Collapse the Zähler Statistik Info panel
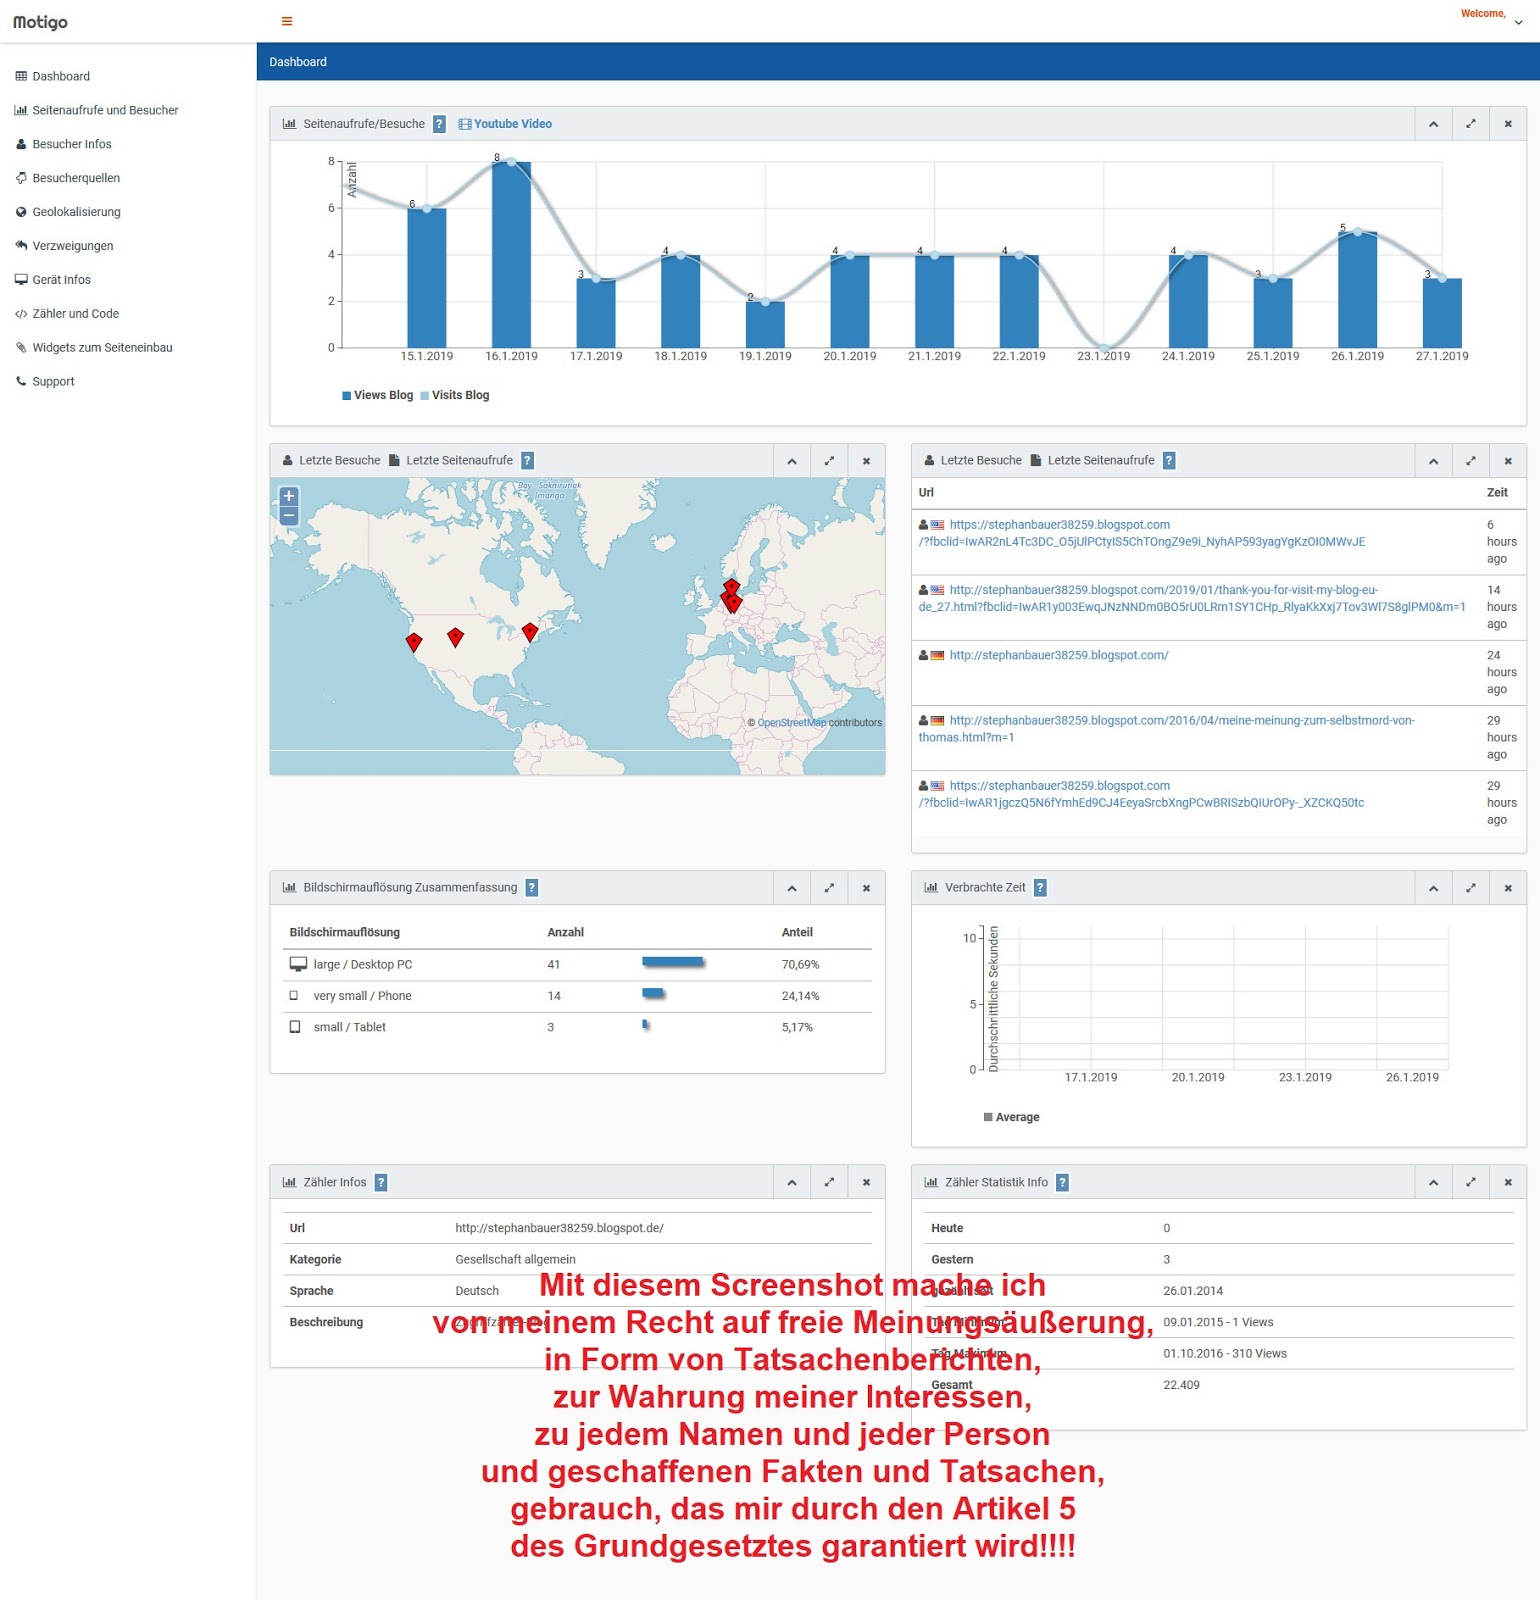 click(x=1433, y=1182)
